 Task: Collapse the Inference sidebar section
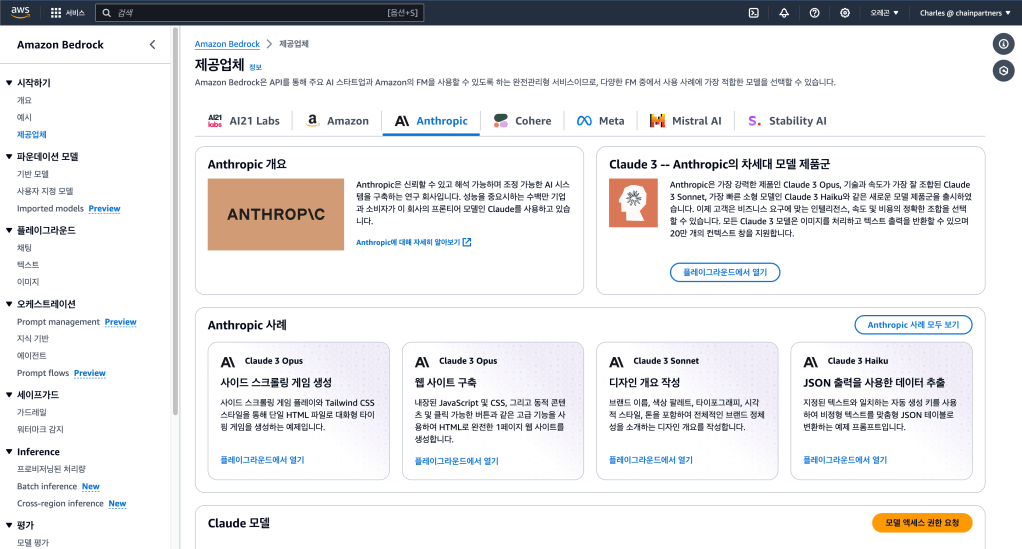point(9,452)
